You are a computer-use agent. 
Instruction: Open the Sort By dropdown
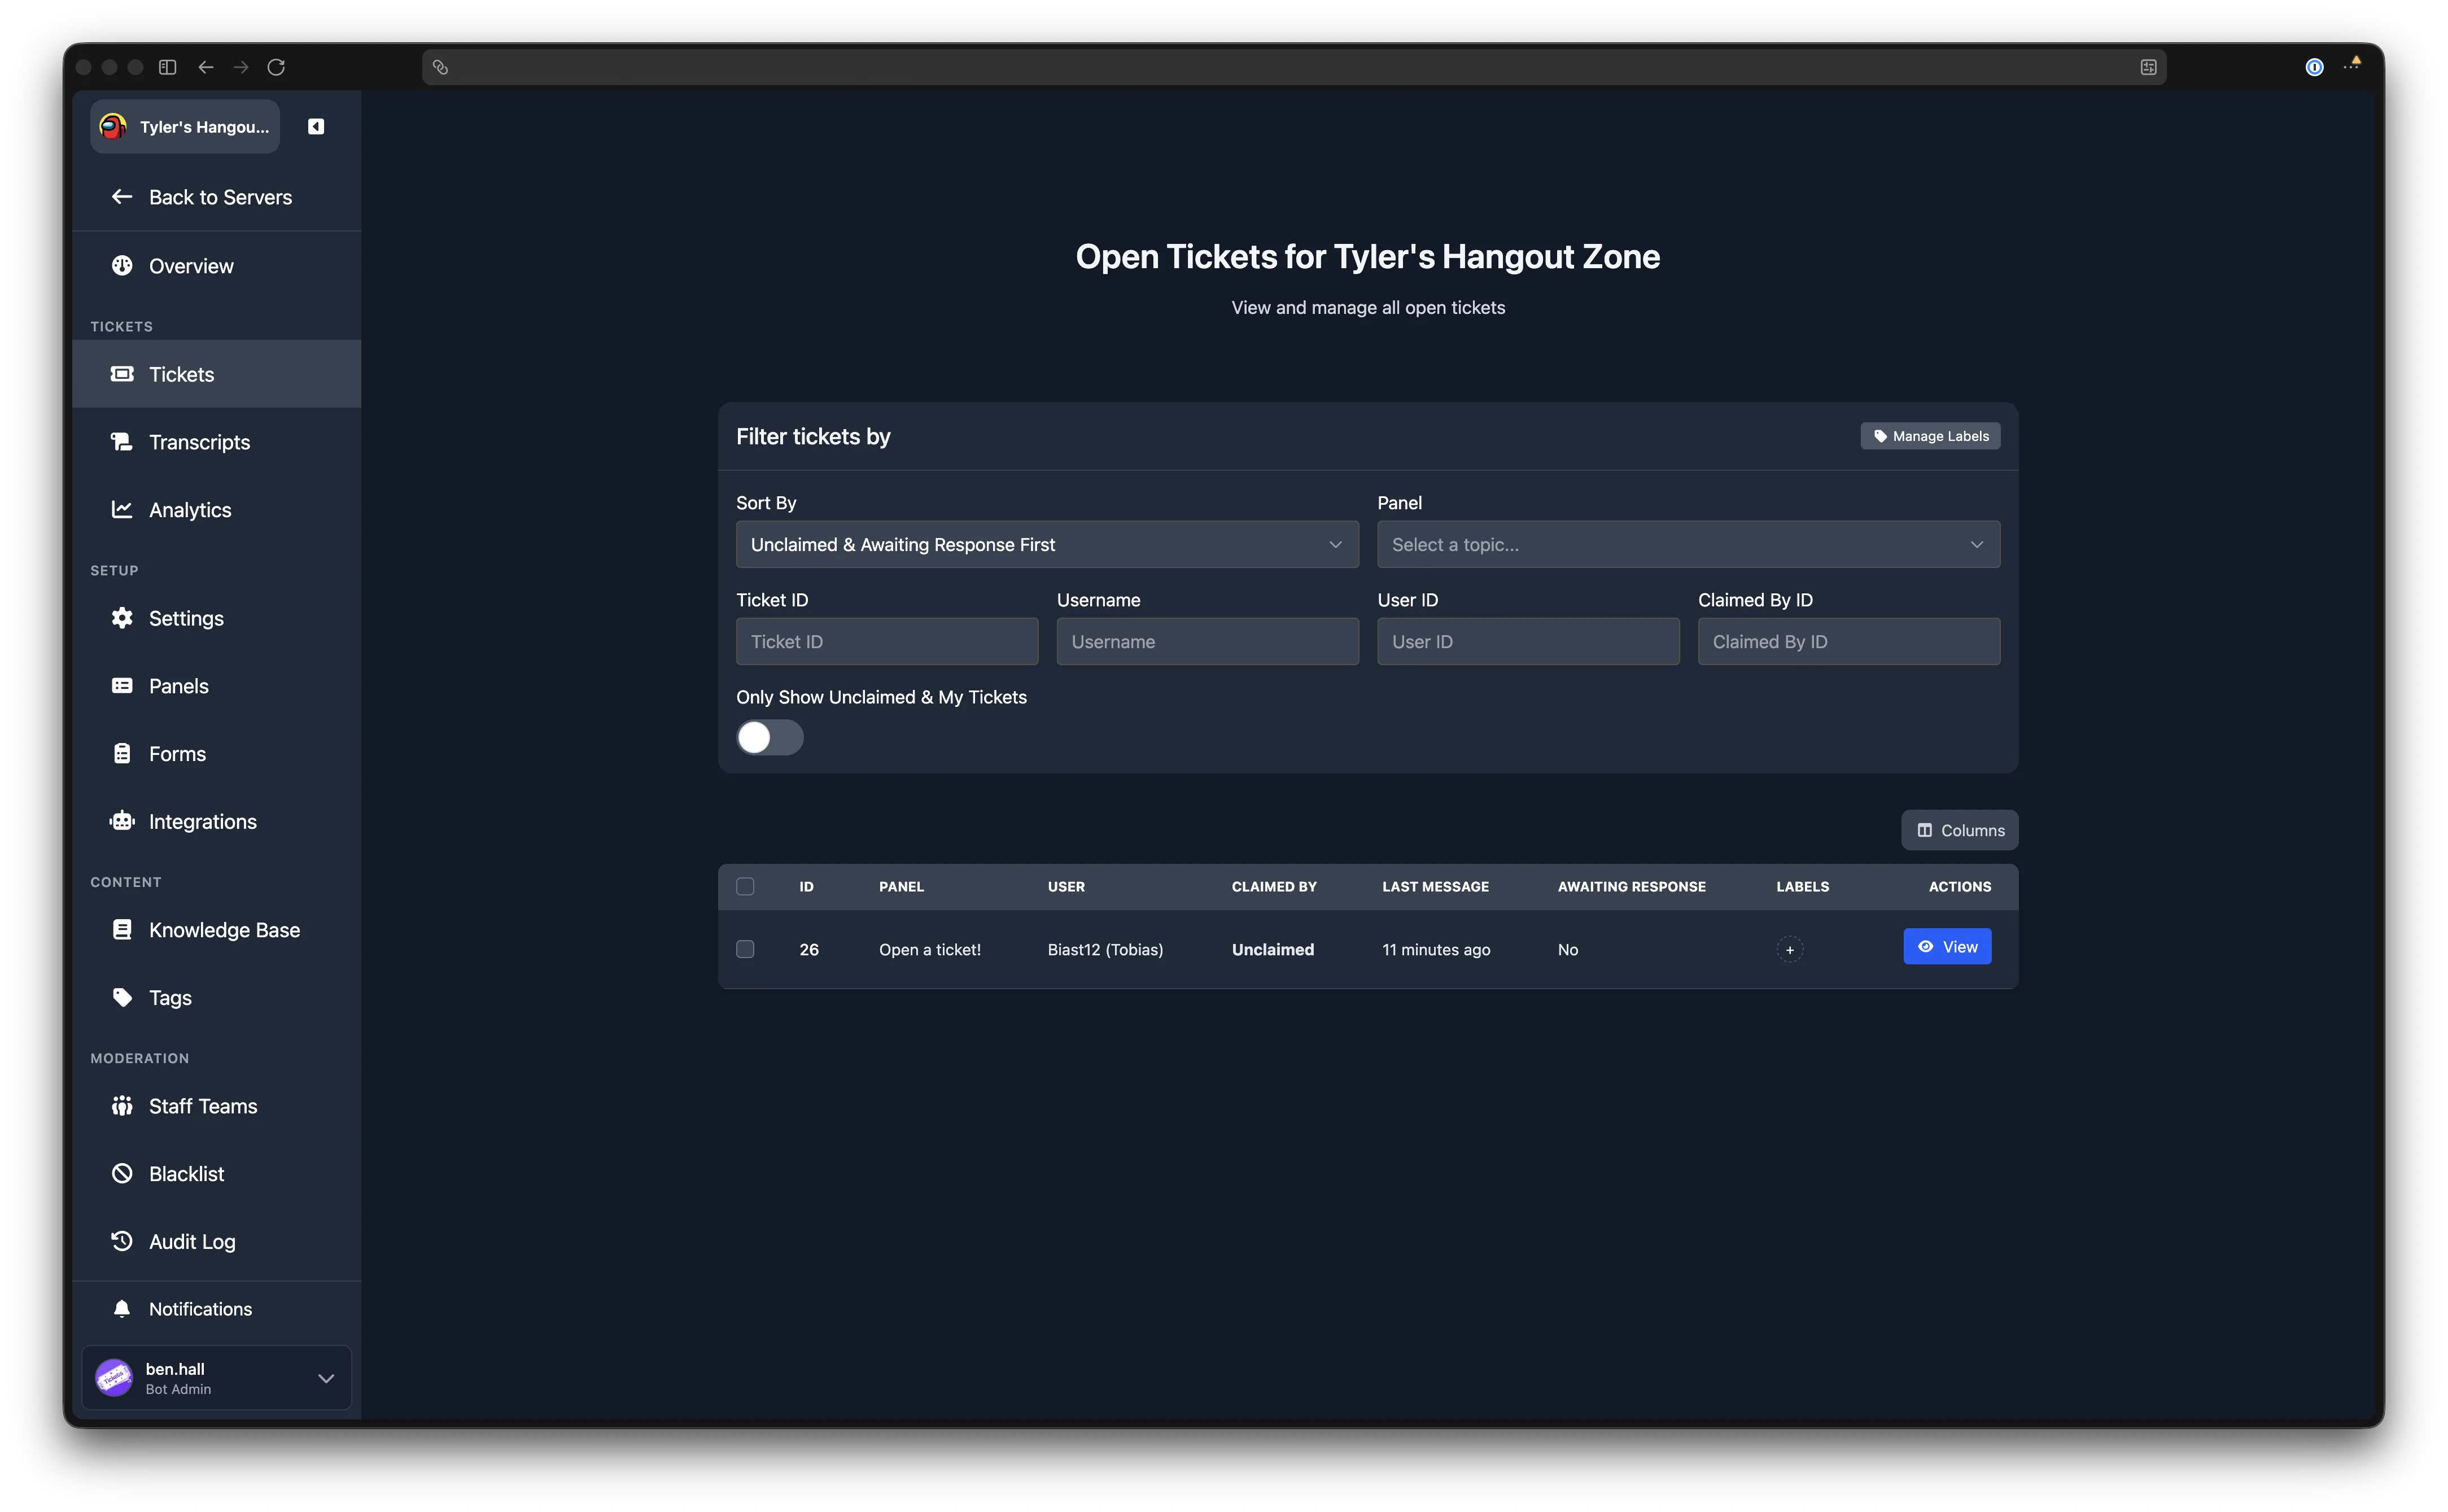pyautogui.click(x=1047, y=544)
